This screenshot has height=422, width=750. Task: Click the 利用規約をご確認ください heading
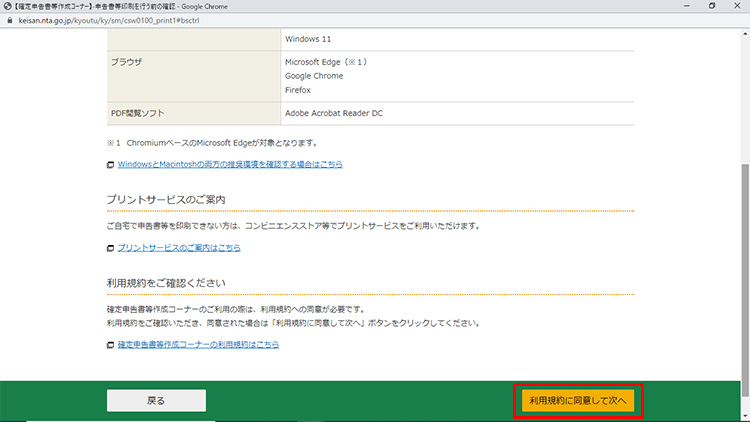tap(166, 283)
